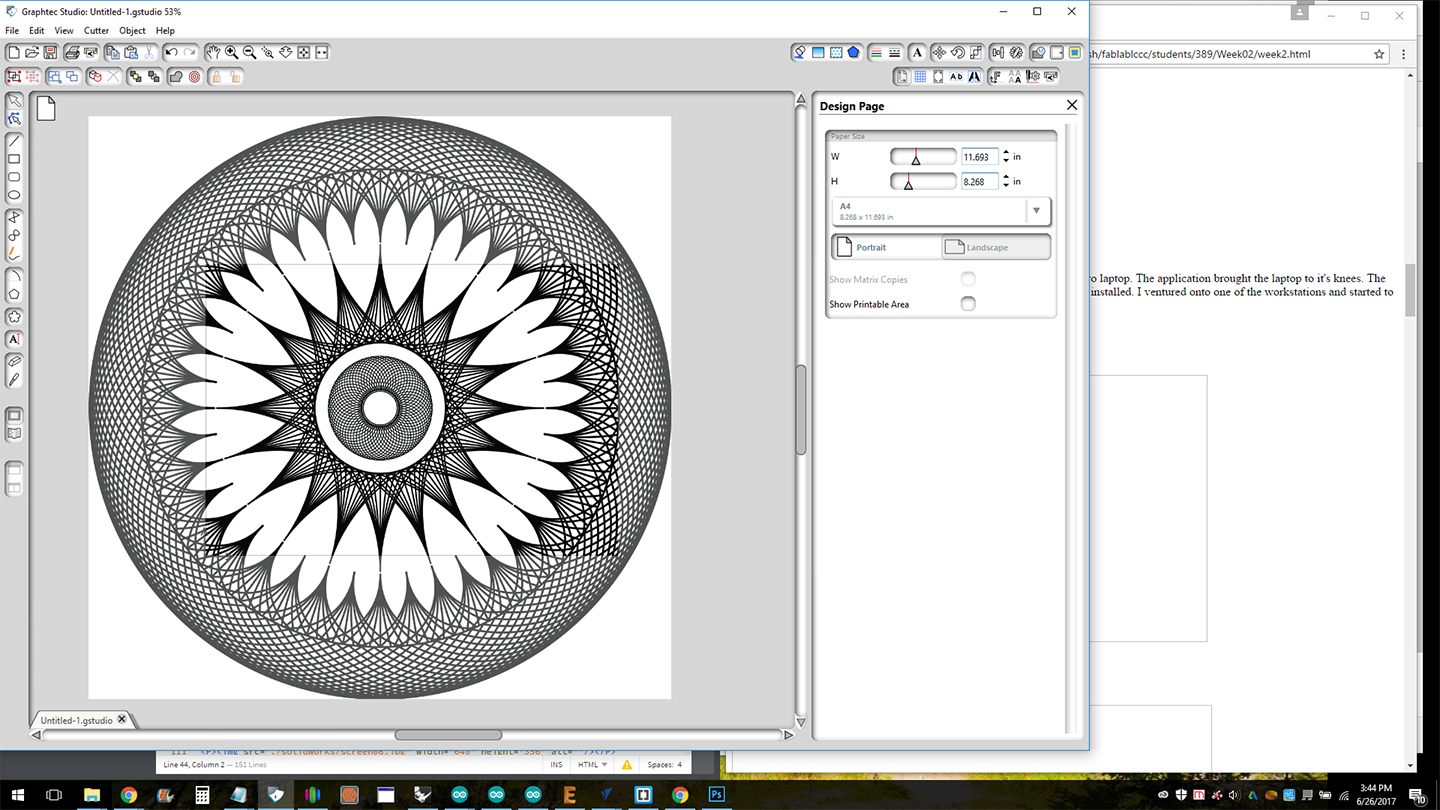Click the Zoom Out magnifier
The width and height of the screenshot is (1440, 810).
249,52
